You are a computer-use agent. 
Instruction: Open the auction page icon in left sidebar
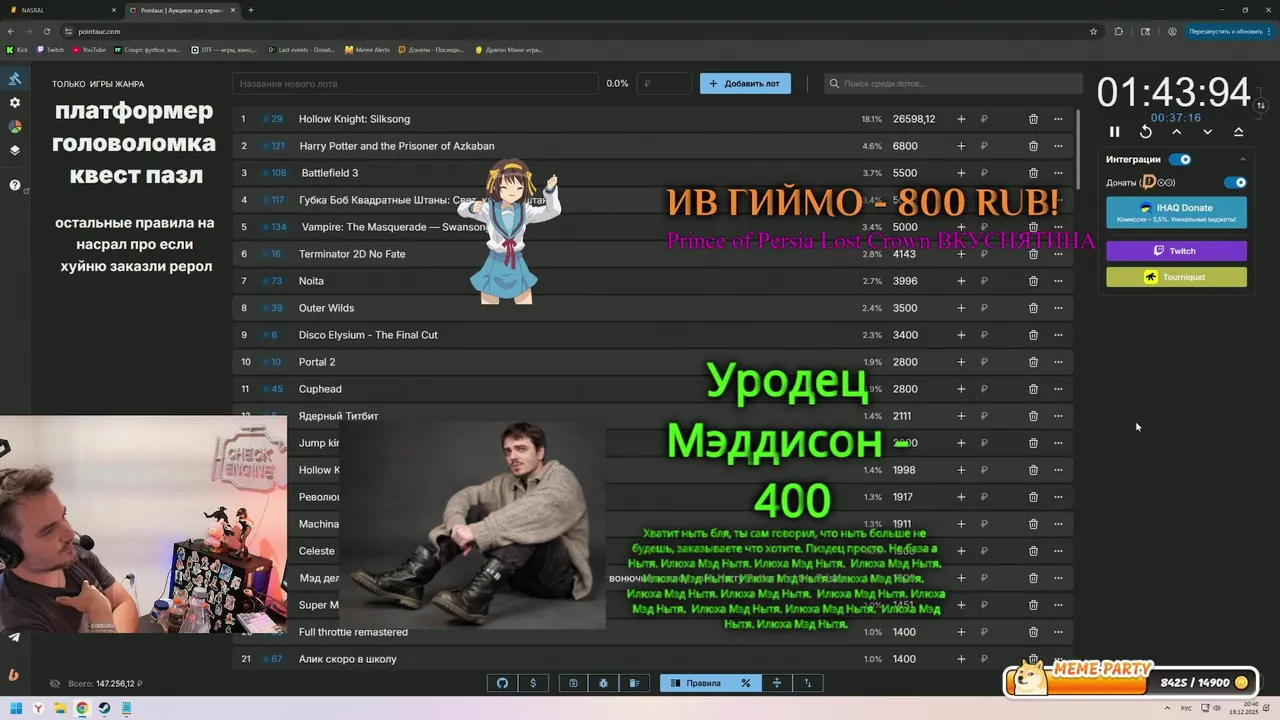15,79
